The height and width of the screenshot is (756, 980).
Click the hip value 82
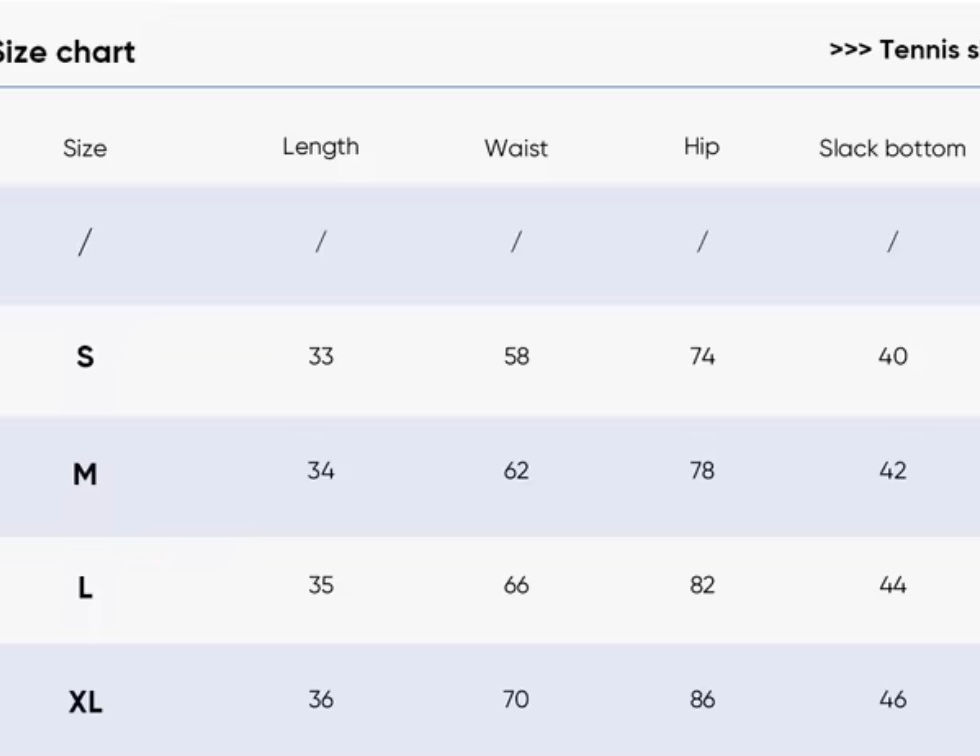(x=702, y=585)
